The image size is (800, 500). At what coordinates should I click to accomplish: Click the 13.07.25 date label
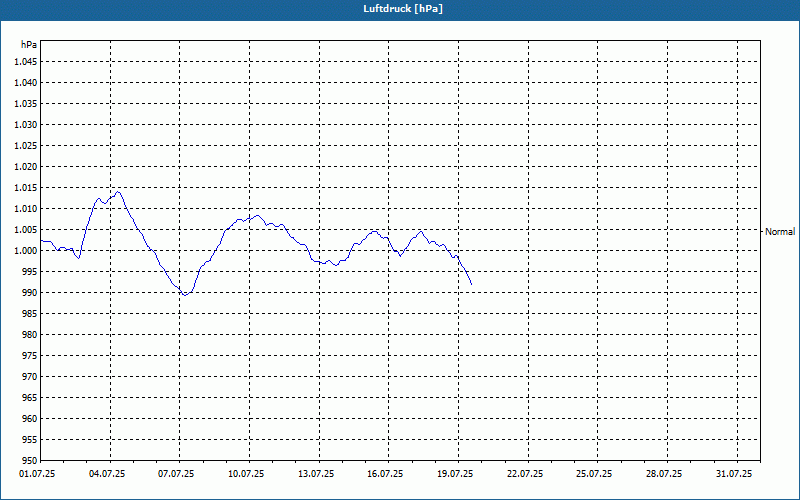tap(316, 474)
